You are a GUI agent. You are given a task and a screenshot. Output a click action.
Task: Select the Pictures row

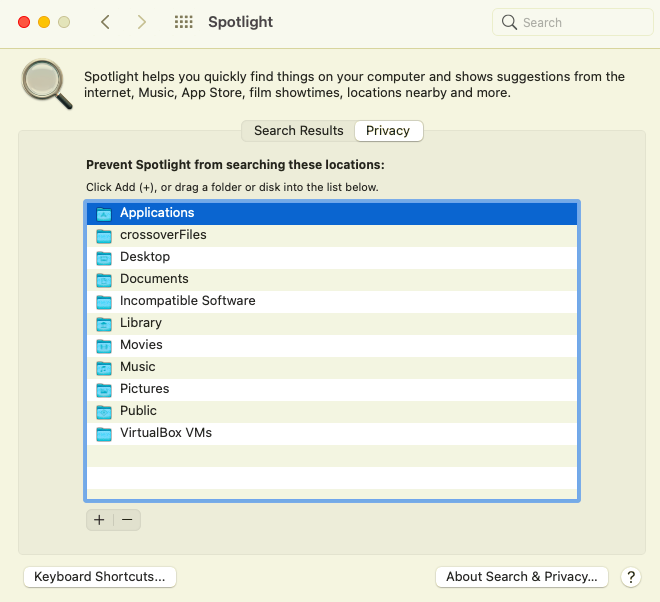(x=332, y=390)
